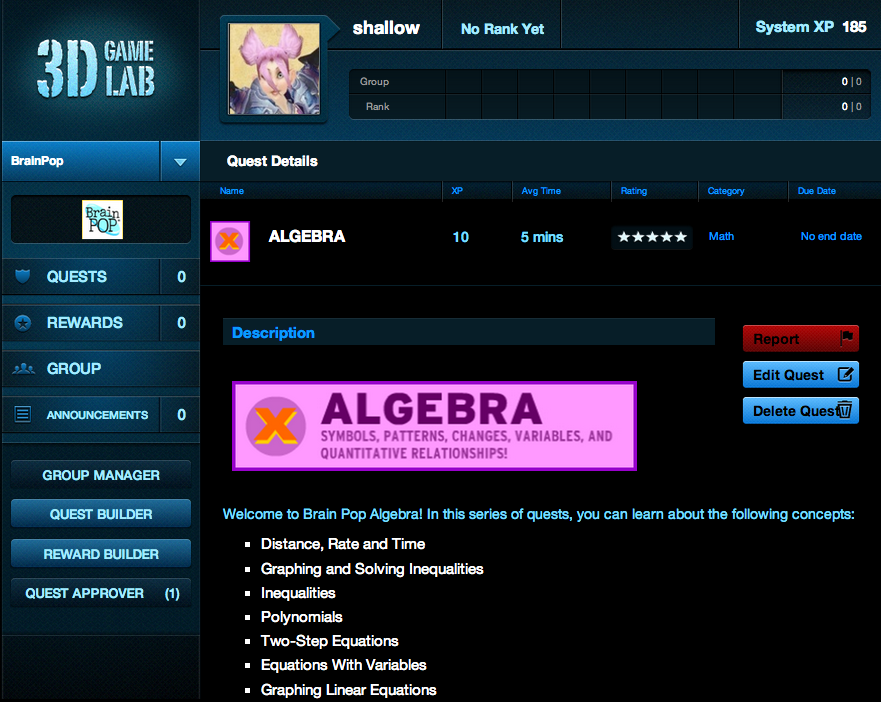
Task: Click the Delete Quest button
Action: coord(801,411)
